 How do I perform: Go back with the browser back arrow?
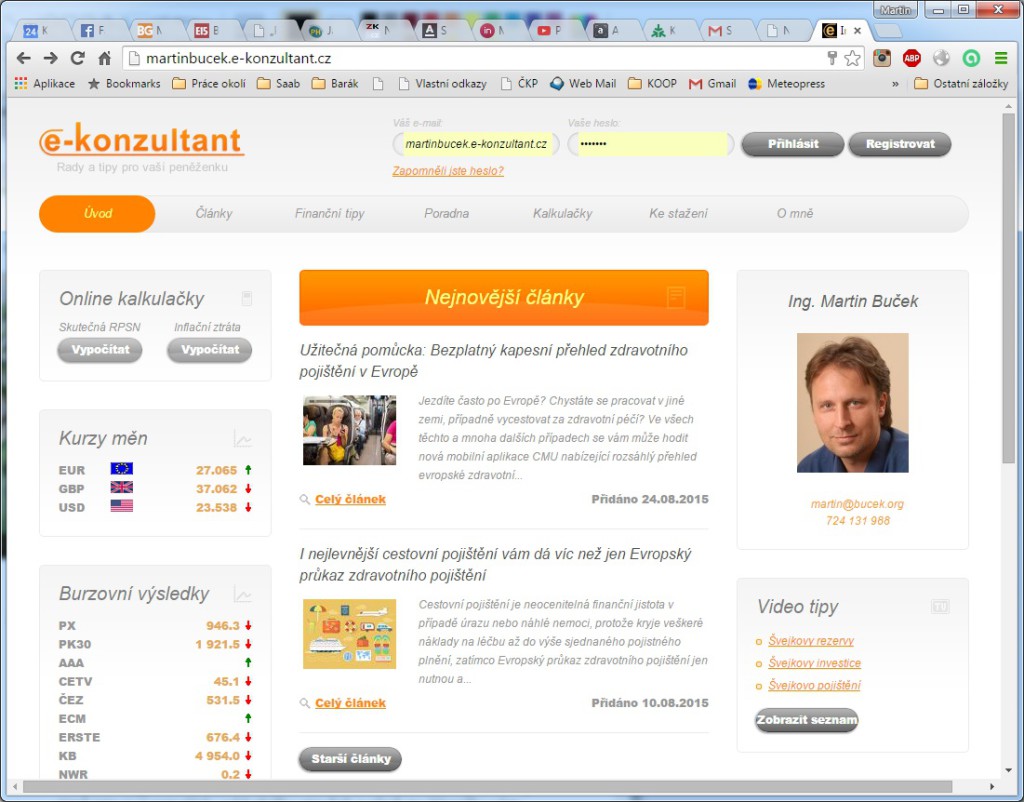click(24, 58)
